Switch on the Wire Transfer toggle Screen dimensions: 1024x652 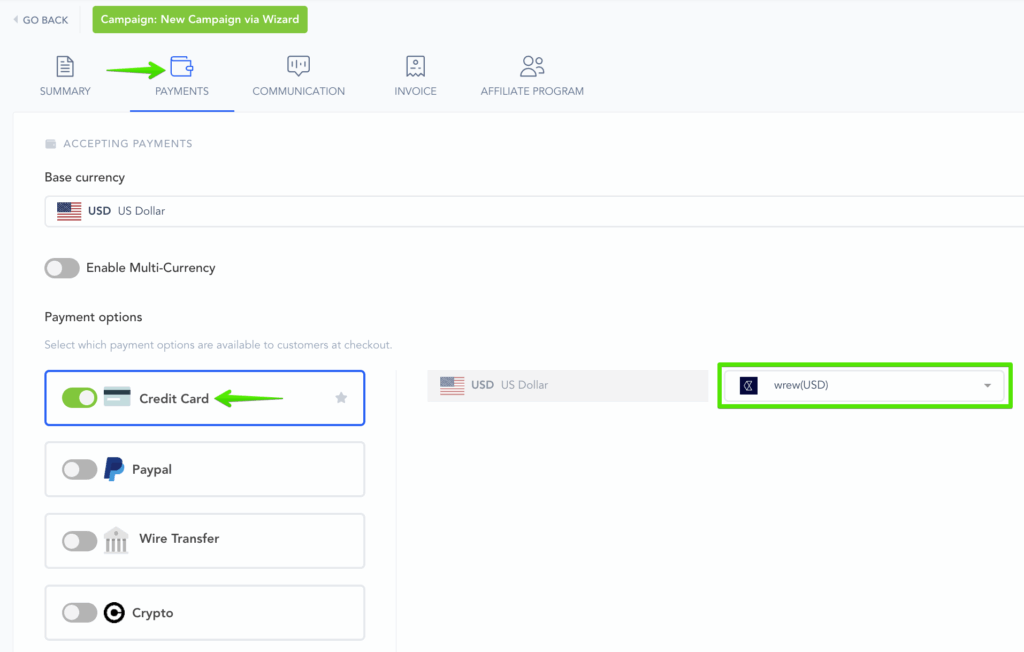coord(79,540)
